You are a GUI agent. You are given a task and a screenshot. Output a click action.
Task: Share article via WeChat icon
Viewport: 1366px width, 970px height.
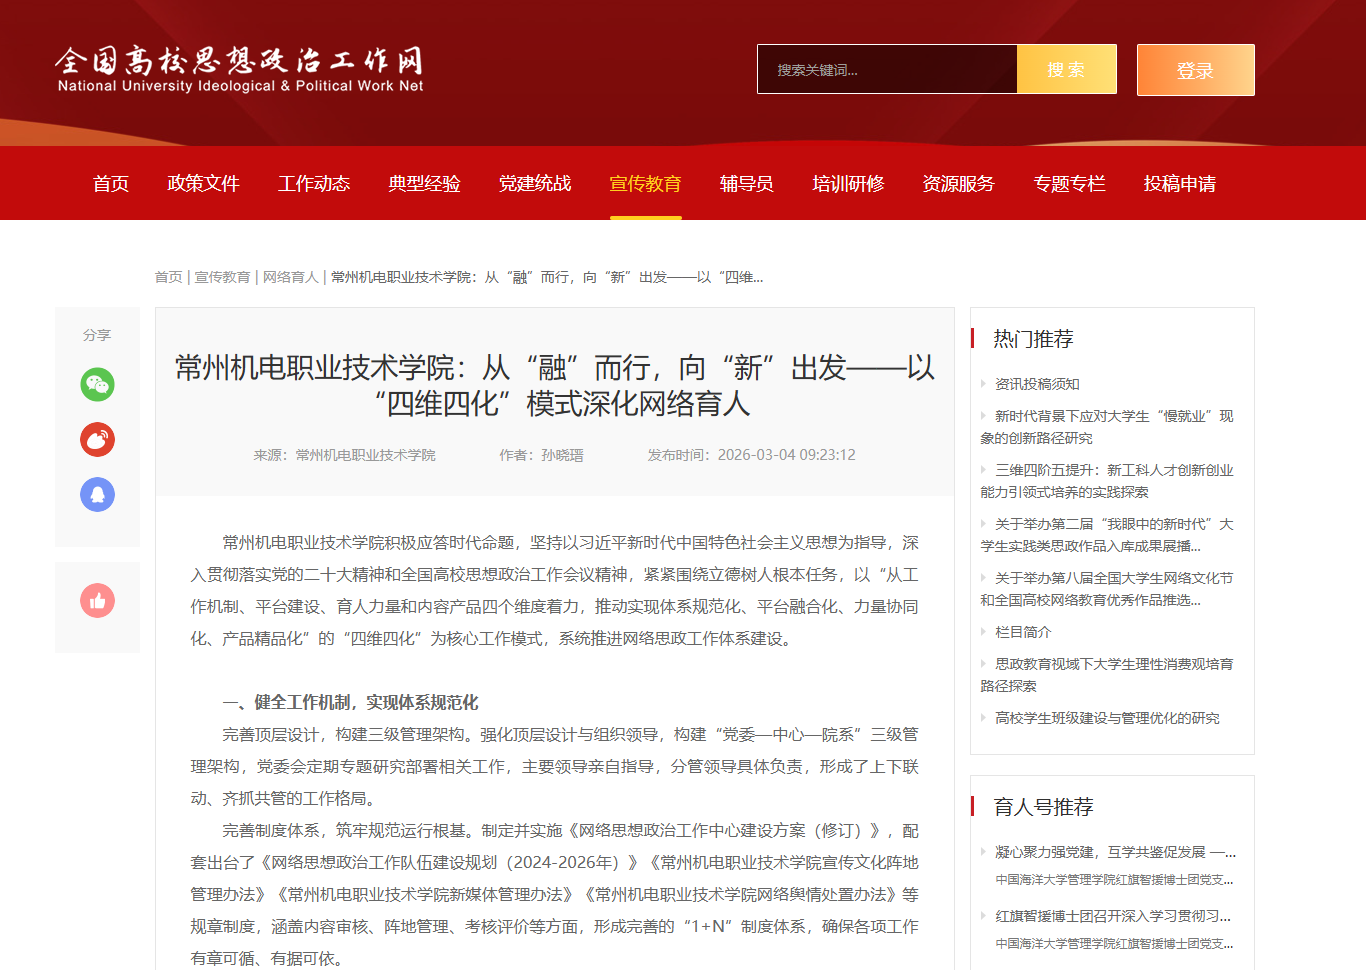pos(97,384)
